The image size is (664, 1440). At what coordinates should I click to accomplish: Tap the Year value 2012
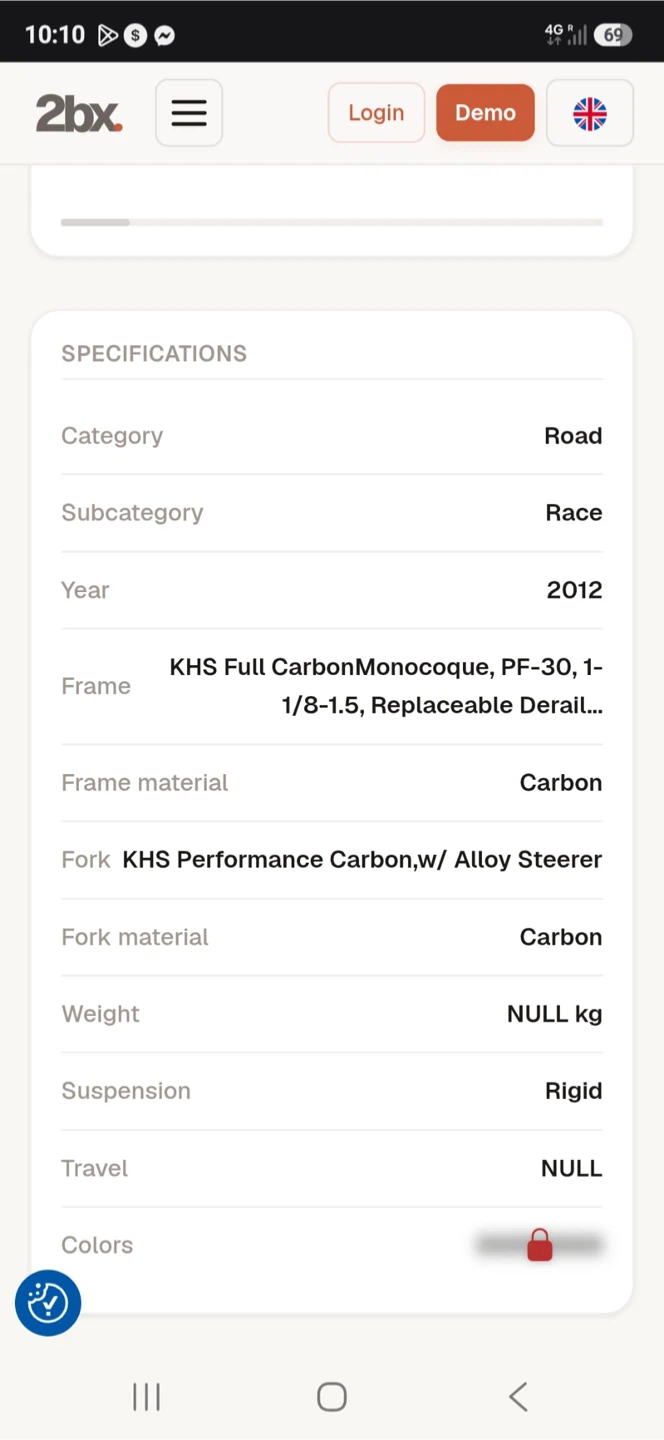click(x=575, y=590)
